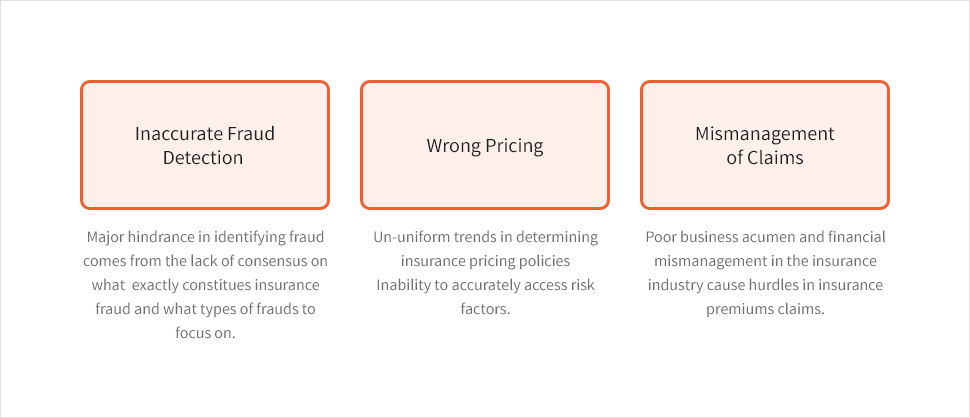Click the 'focus on.' text line

205,333
